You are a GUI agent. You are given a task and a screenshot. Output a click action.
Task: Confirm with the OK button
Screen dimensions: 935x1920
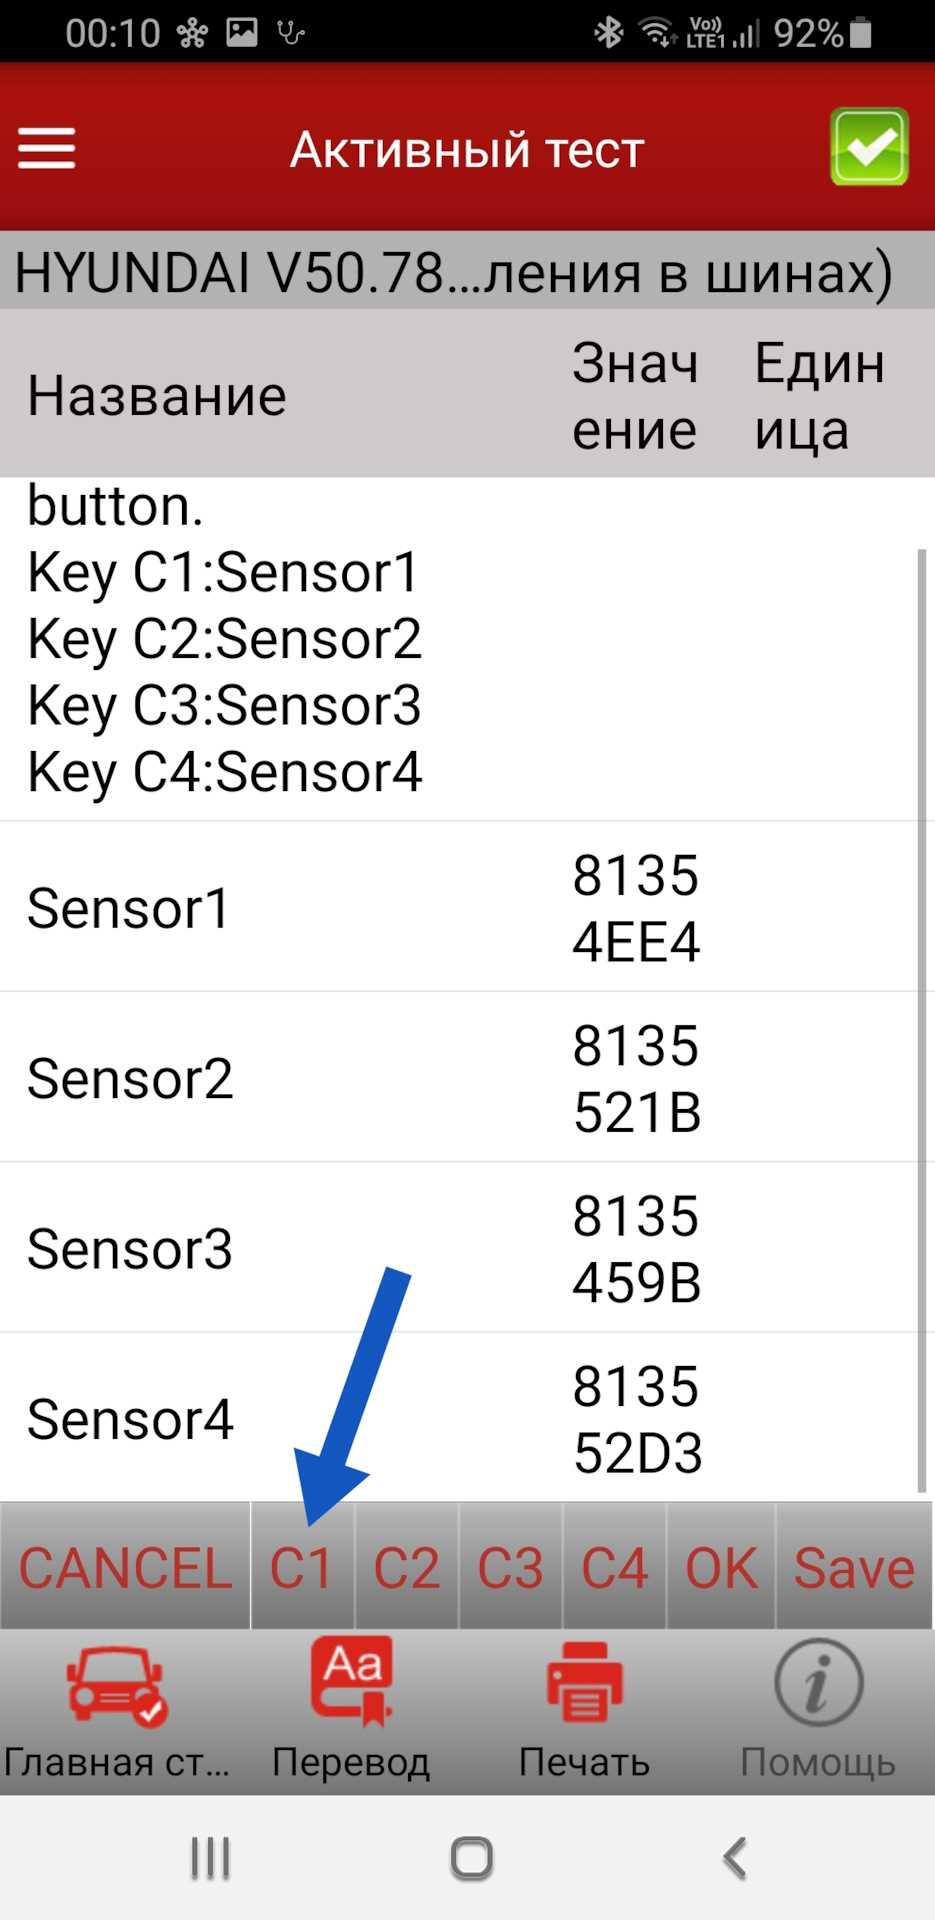pyautogui.click(x=720, y=1568)
